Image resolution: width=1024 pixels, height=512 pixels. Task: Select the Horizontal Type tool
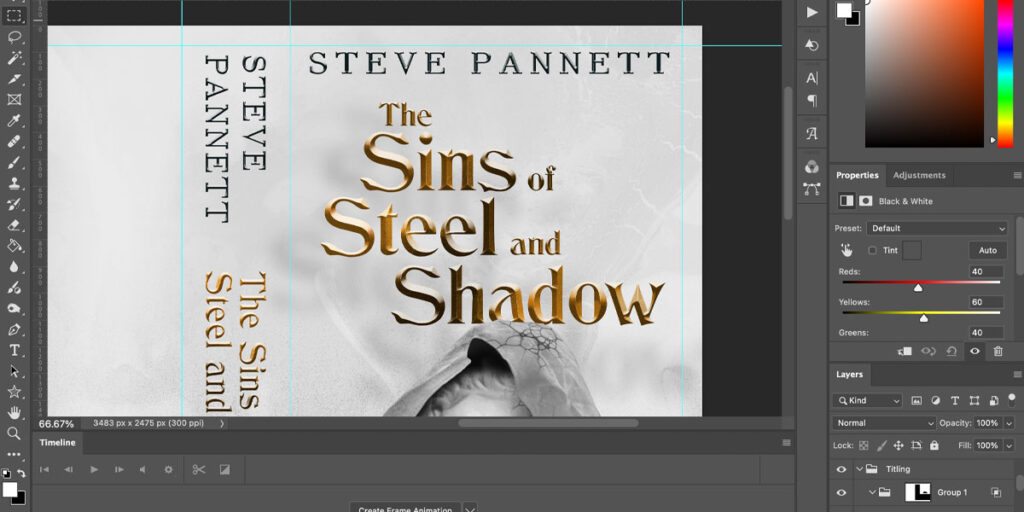pyautogui.click(x=14, y=350)
